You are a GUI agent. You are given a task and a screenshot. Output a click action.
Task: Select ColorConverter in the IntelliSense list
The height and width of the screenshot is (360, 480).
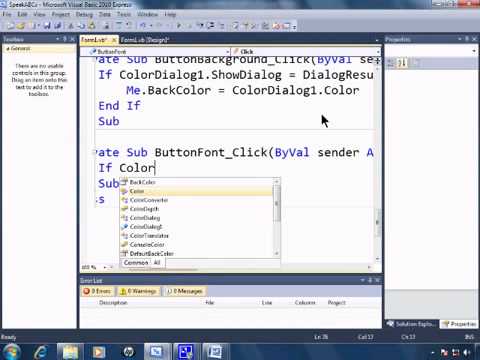click(197, 200)
